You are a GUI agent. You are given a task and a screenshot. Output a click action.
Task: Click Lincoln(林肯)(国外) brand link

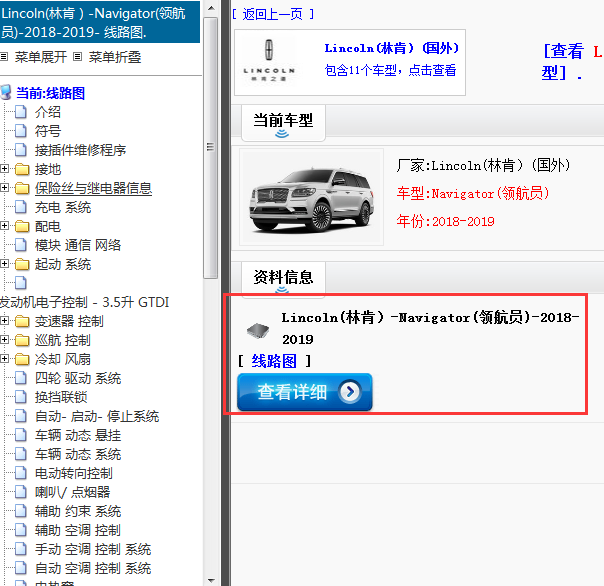pos(392,48)
